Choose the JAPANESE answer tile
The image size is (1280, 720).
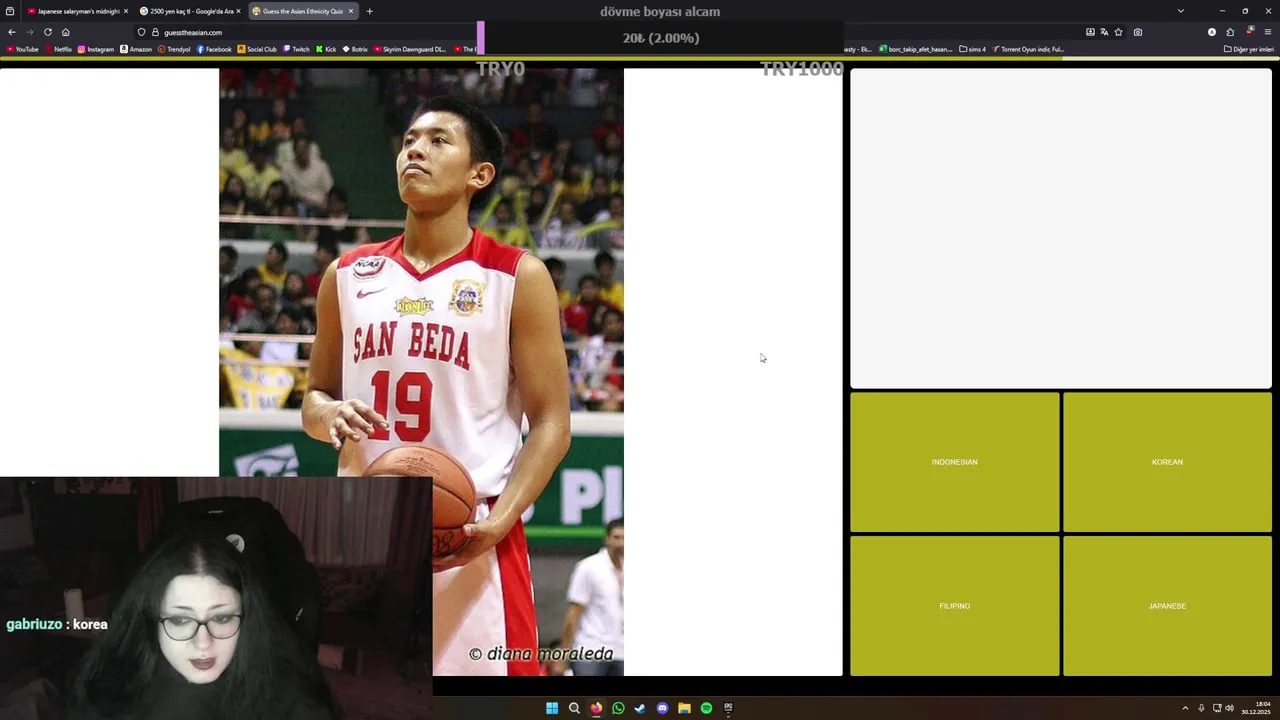[x=1167, y=606]
